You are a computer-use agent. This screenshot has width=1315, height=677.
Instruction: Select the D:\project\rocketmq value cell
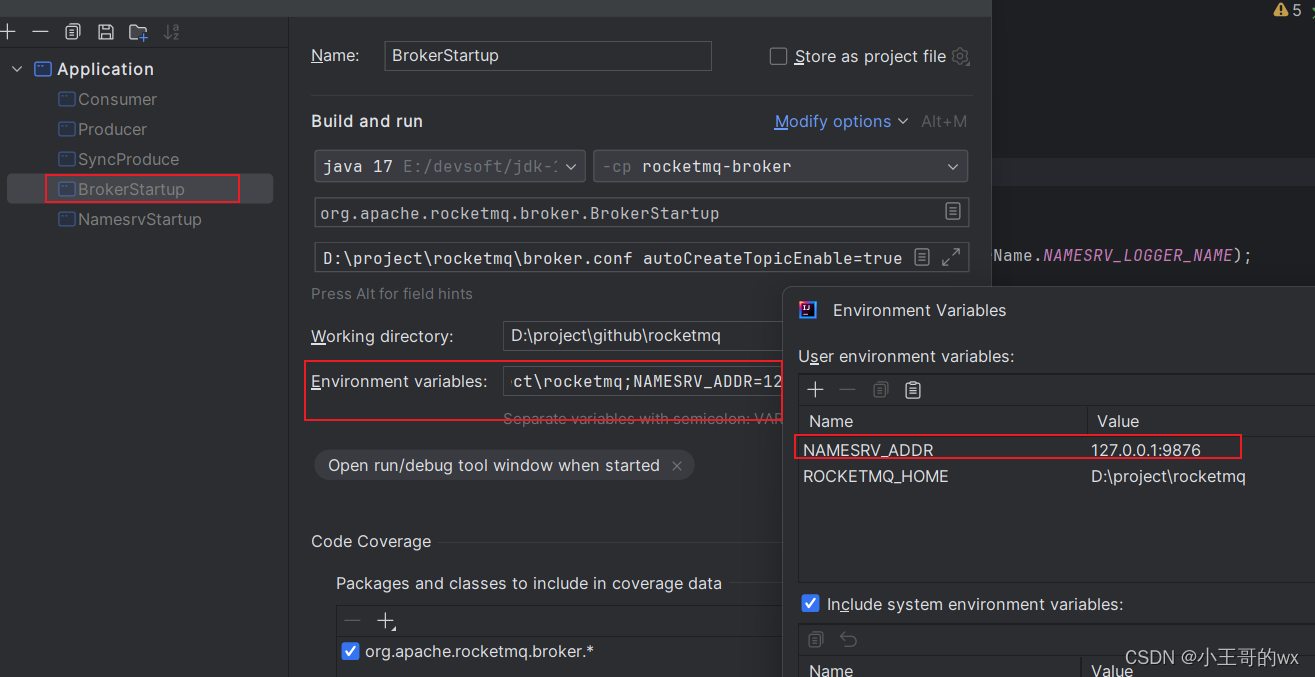1168,476
